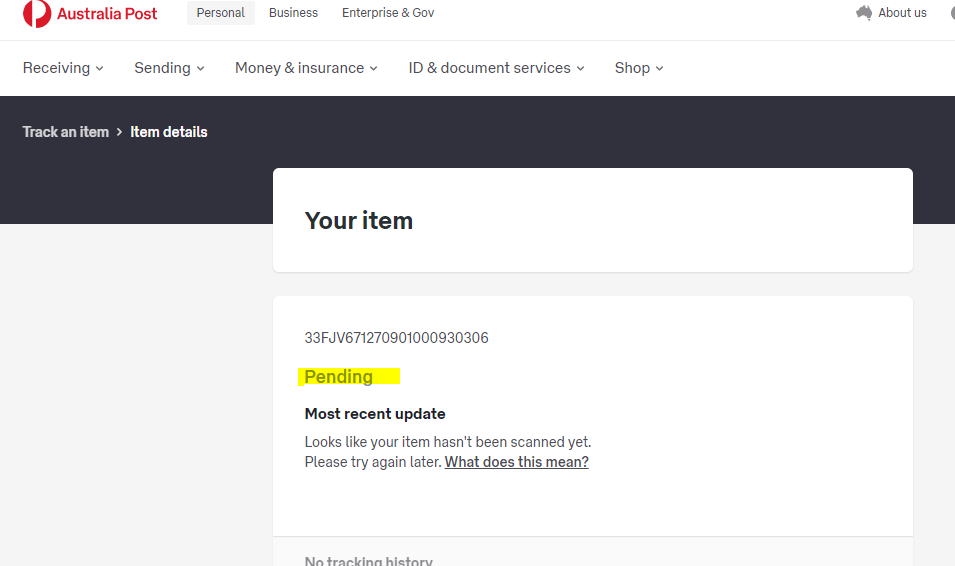Click the Item details breadcrumb
The height and width of the screenshot is (566, 955).
pyautogui.click(x=169, y=132)
